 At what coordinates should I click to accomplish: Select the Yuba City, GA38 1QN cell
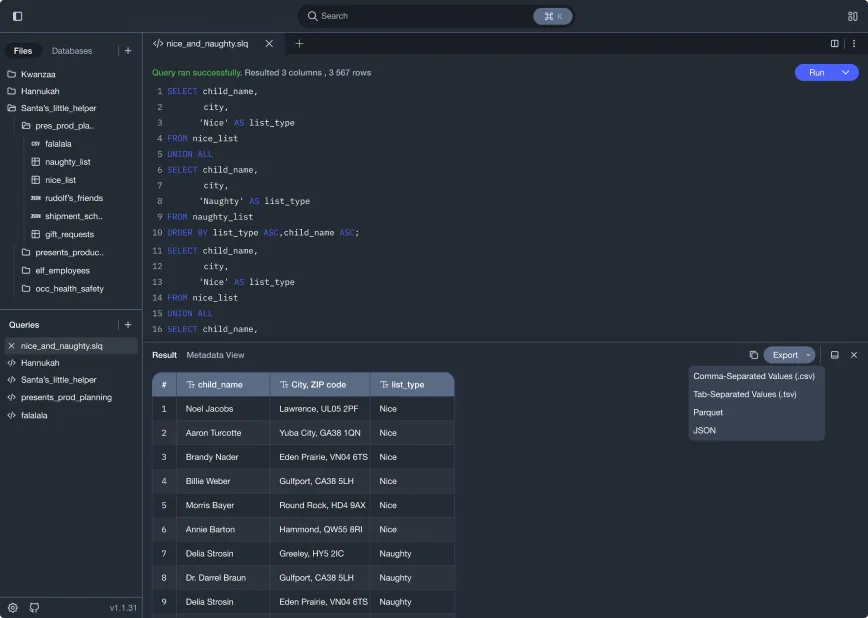coord(320,433)
